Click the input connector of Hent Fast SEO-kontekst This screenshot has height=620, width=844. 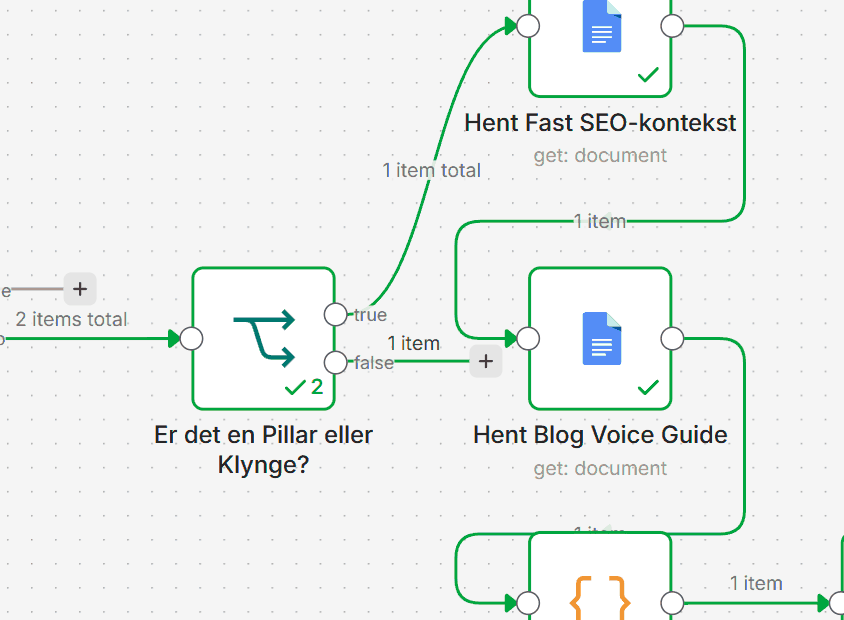point(528,26)
